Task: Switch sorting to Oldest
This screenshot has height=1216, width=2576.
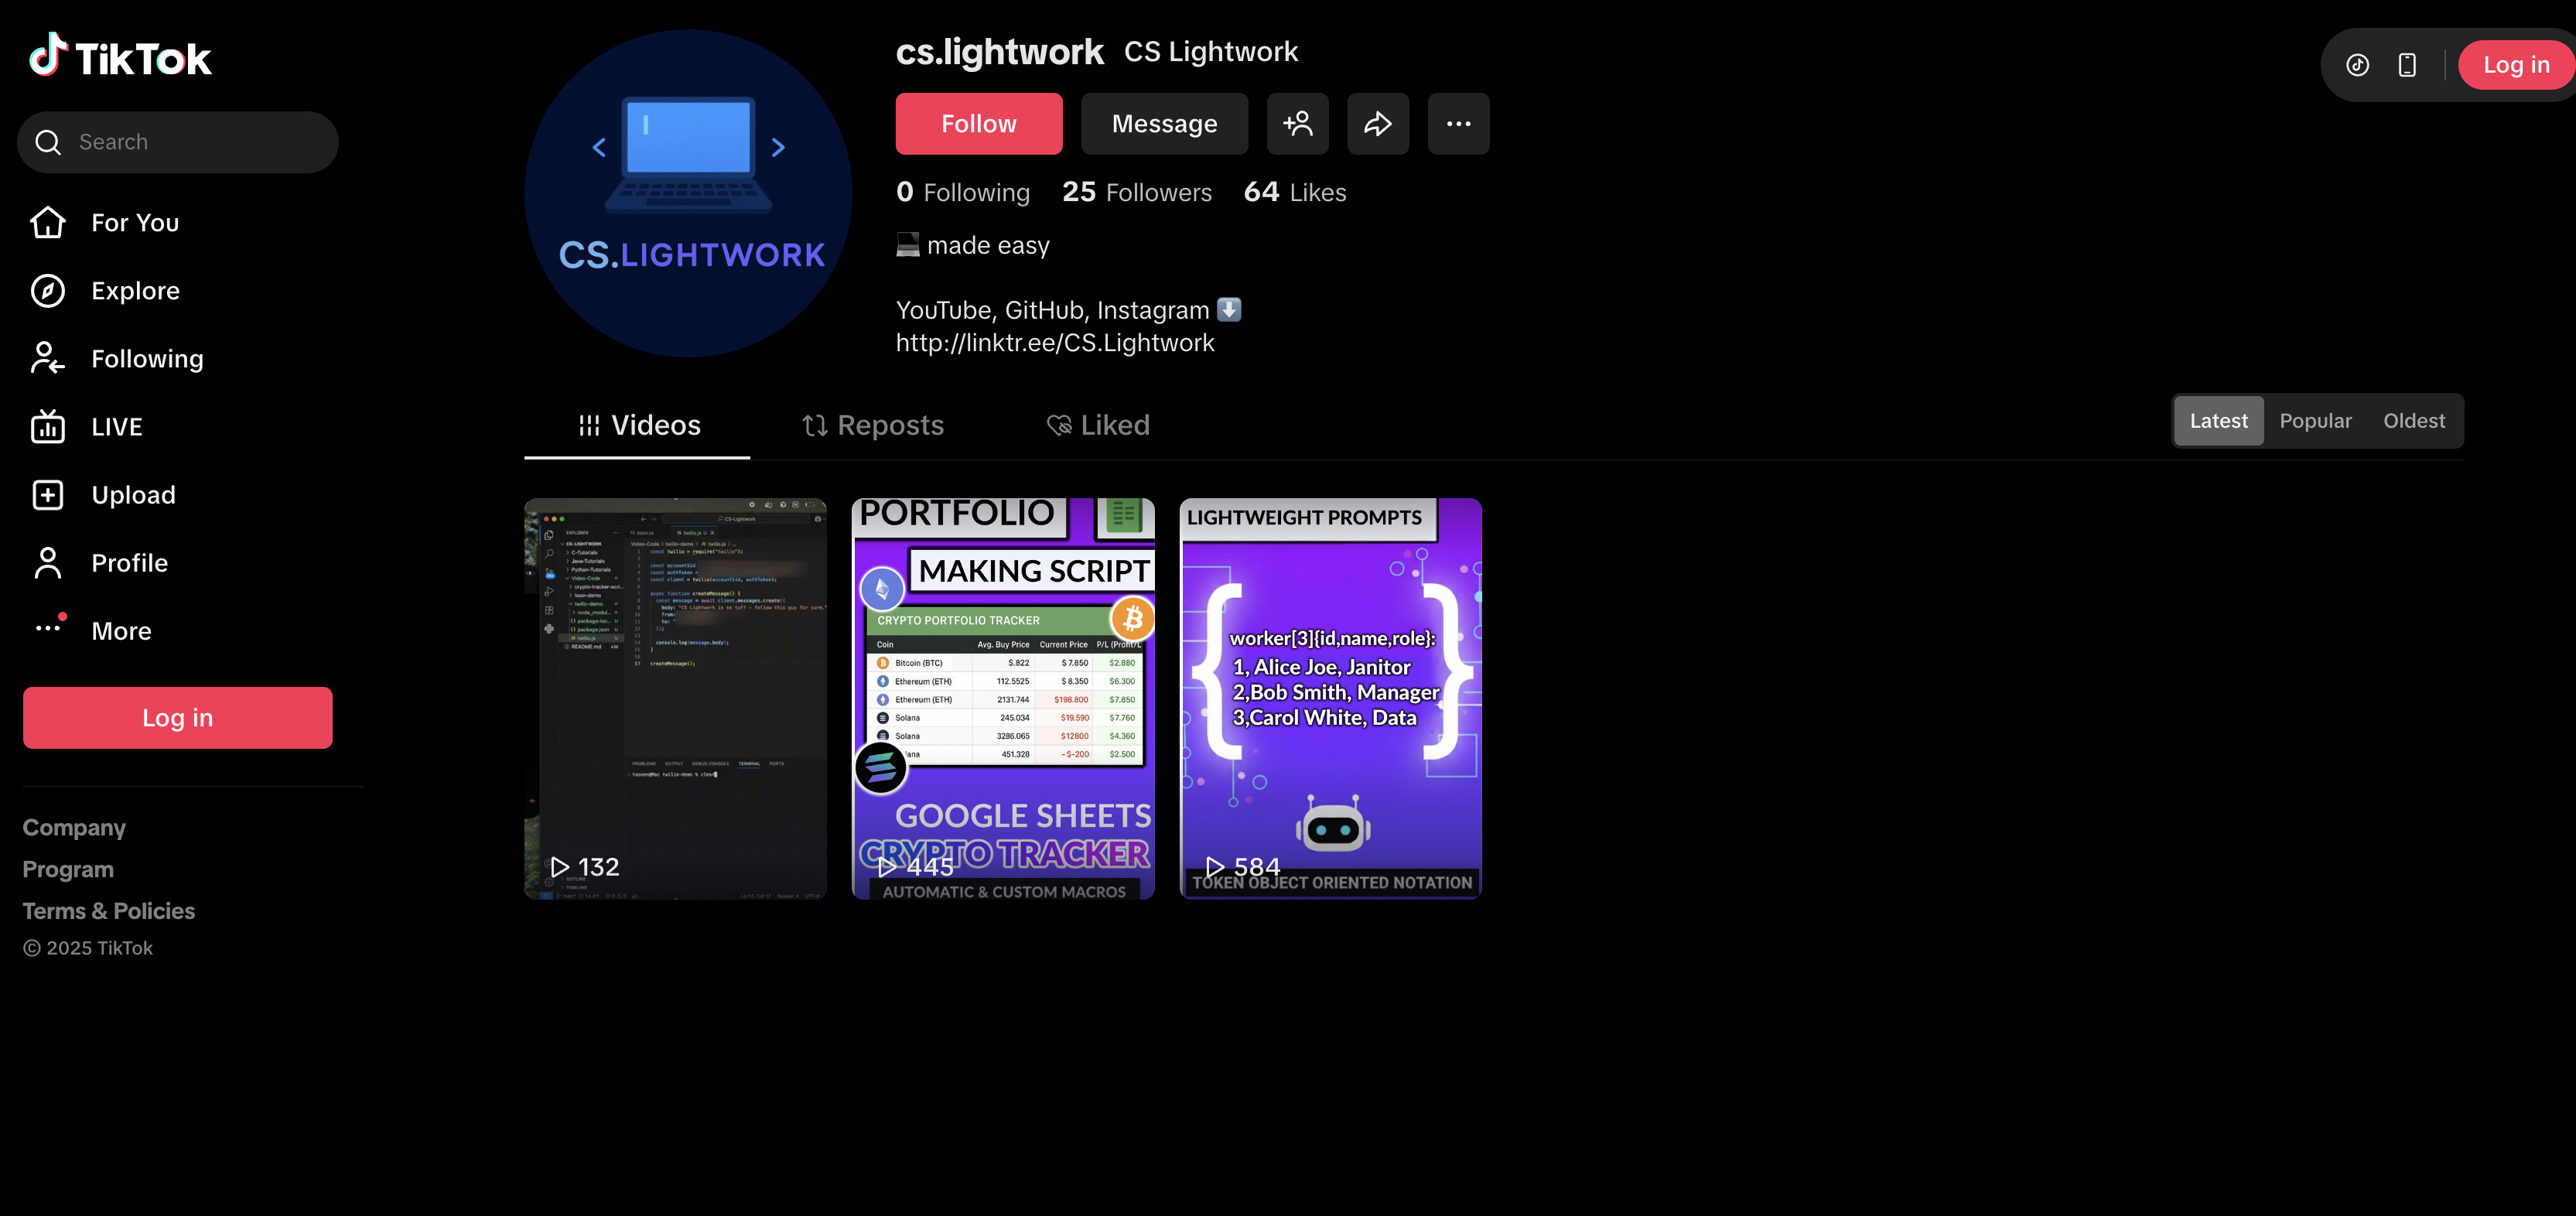Action: tap(2413, 420)
